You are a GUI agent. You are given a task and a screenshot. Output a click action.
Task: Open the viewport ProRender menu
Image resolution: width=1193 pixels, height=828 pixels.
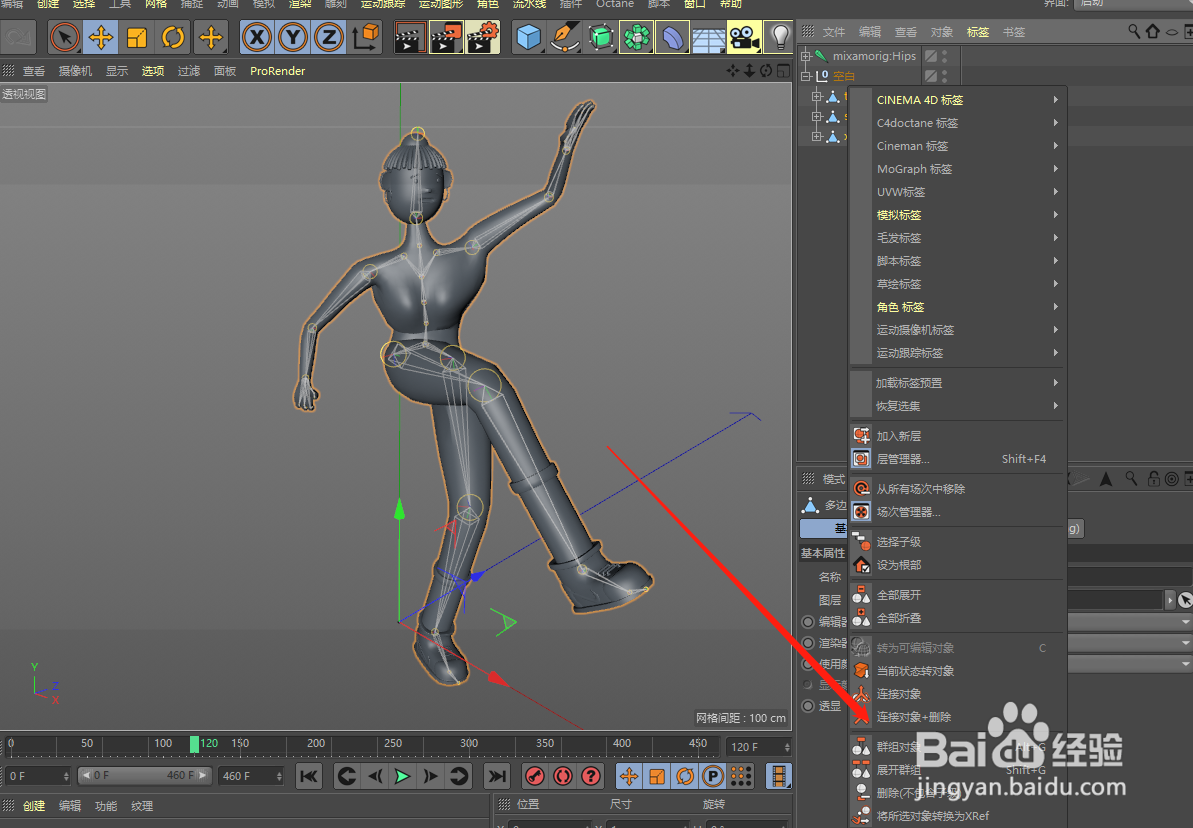277,71
